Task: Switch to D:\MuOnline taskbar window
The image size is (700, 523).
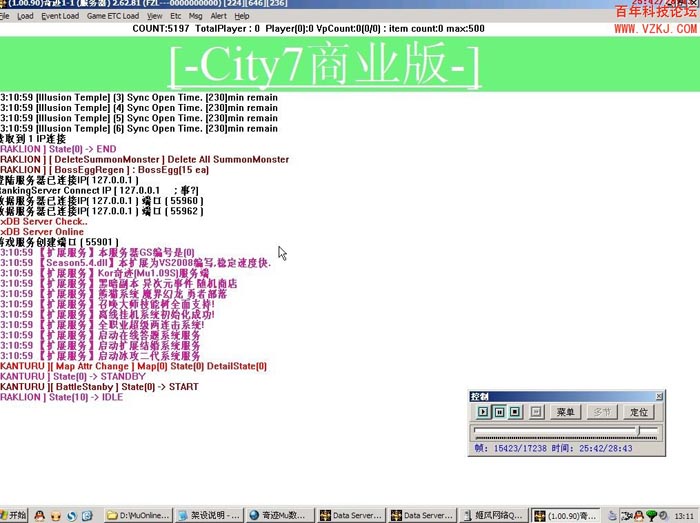Action: 138,515
